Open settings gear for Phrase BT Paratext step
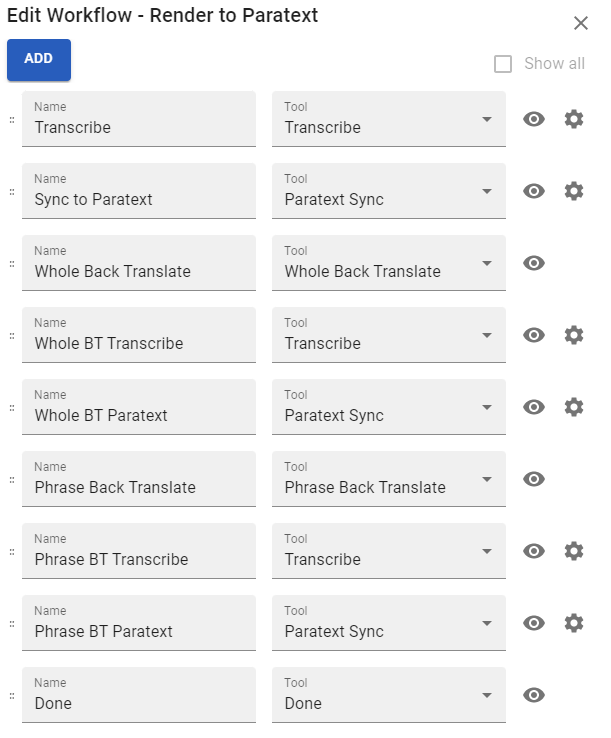Screen dimensions: 611x738 pyautogui.click(x=574, y=623)
